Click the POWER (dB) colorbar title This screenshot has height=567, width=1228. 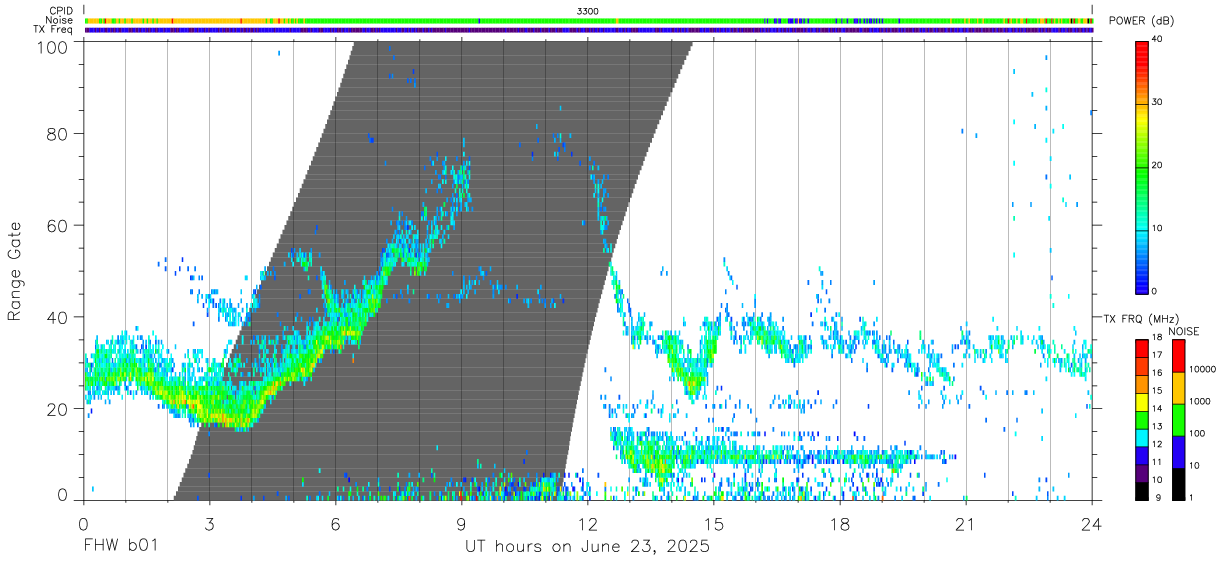(x=1142, y=21)
